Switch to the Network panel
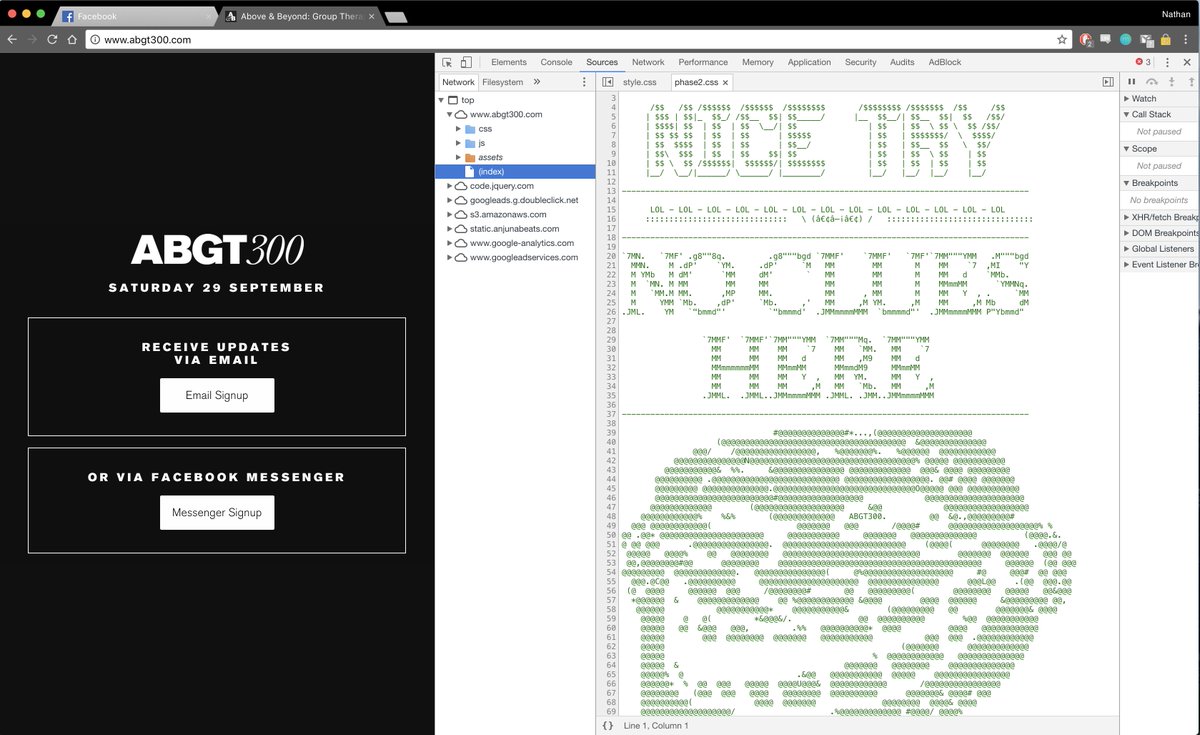 (x=648, y=62)
